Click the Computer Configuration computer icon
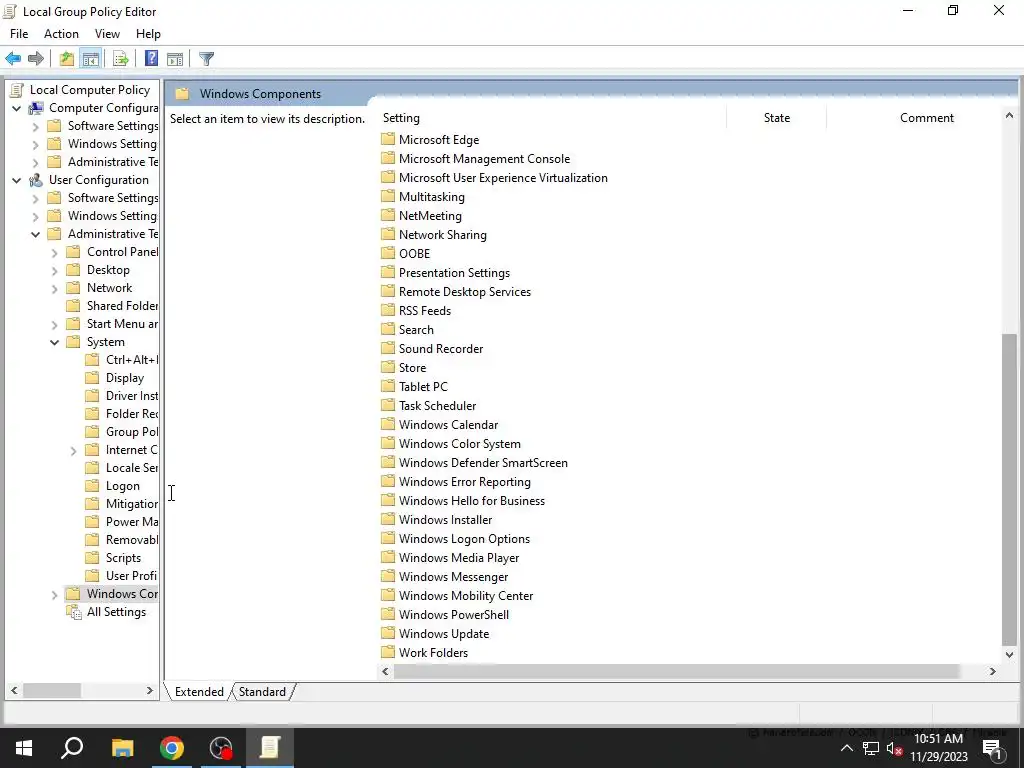This screenshot has width=1024, height=768. click(x=37, y=108)
